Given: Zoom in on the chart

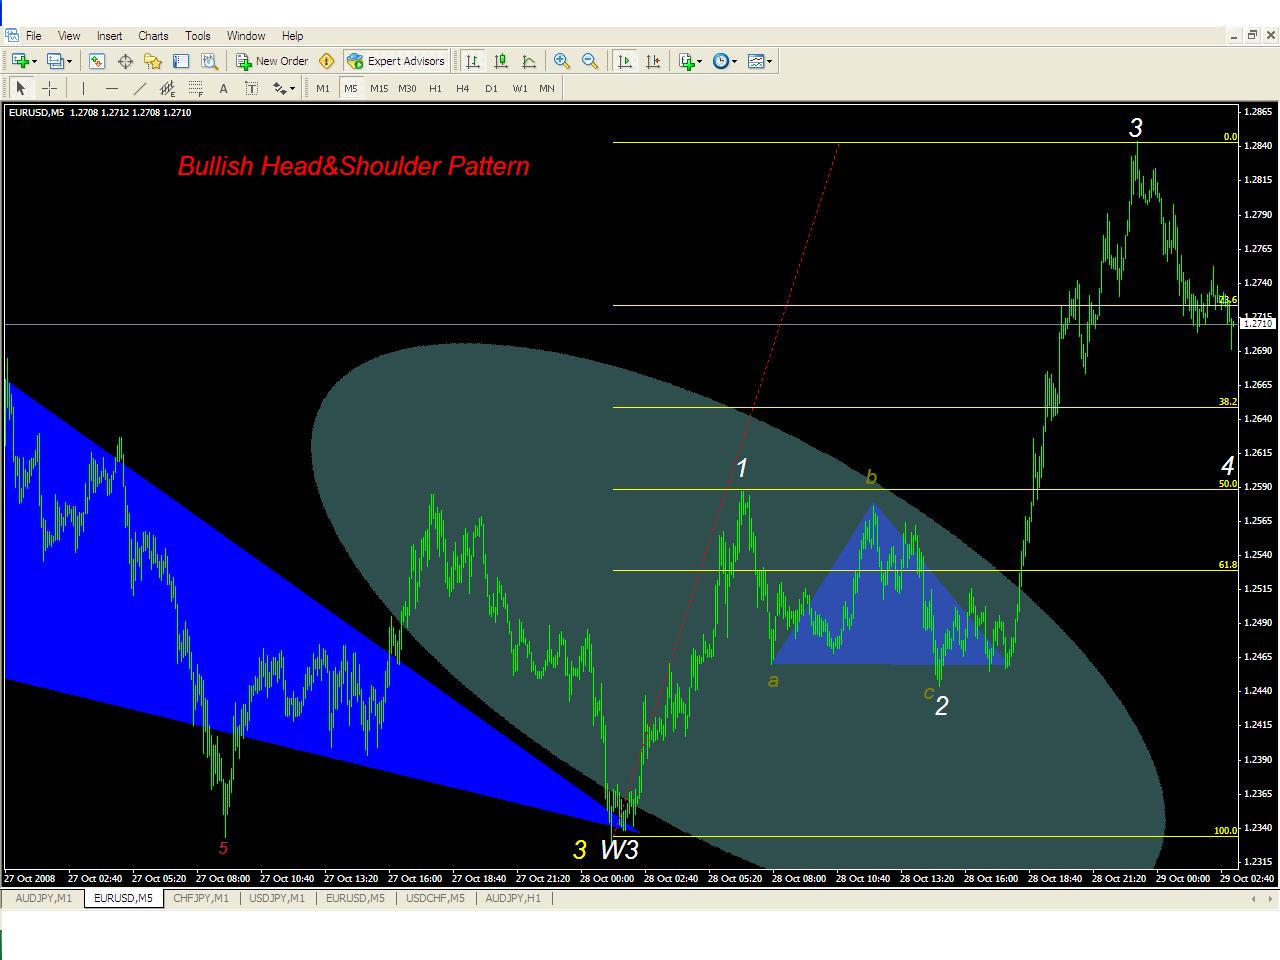Looking at the screenshot, I should 562,61.
